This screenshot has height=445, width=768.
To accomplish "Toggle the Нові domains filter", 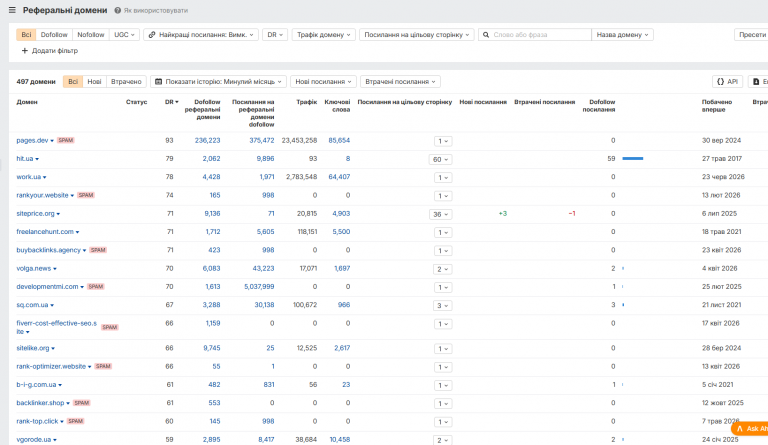I will click(x=94, y=82).
